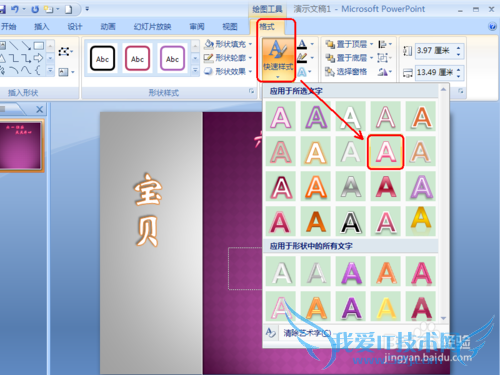
Task: Choose the black outlined A WordArt style
Action: [351, 221]
